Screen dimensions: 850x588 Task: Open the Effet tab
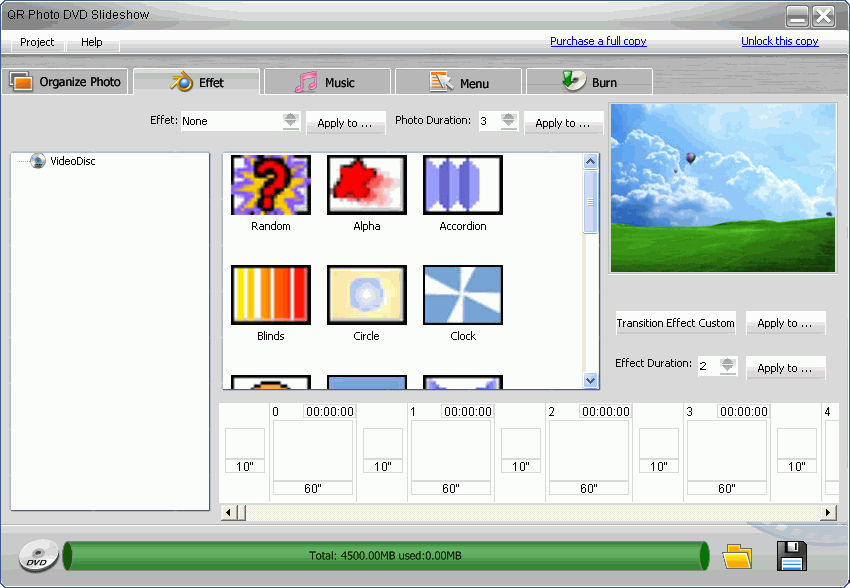(x=197, y=82)
